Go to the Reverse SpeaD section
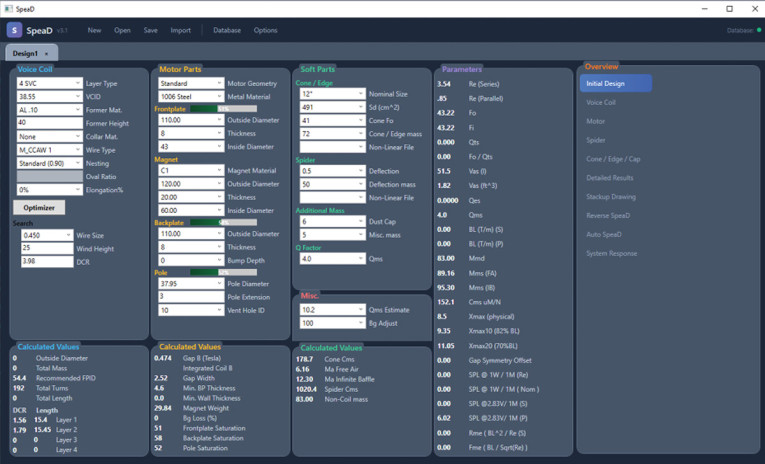The image size is (765, 464). pos(608,216)
